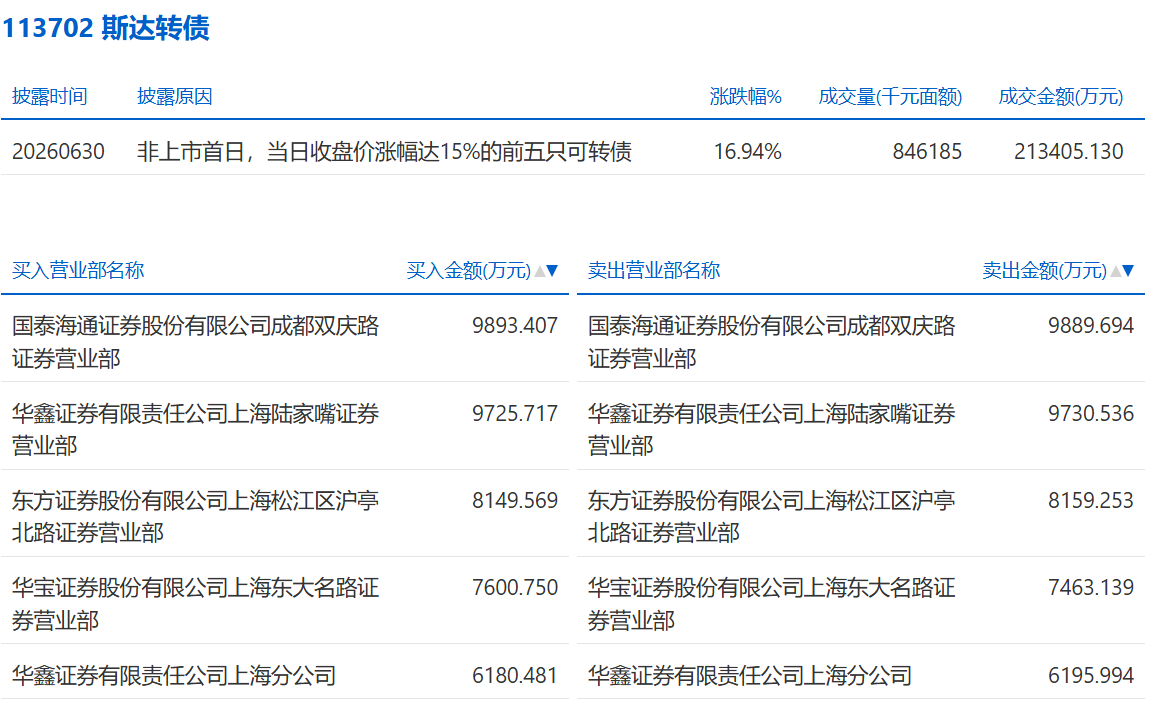
Task: Select seller 国泰海通证券成都双庆路证券营业部
Action: tap(771, 341)
